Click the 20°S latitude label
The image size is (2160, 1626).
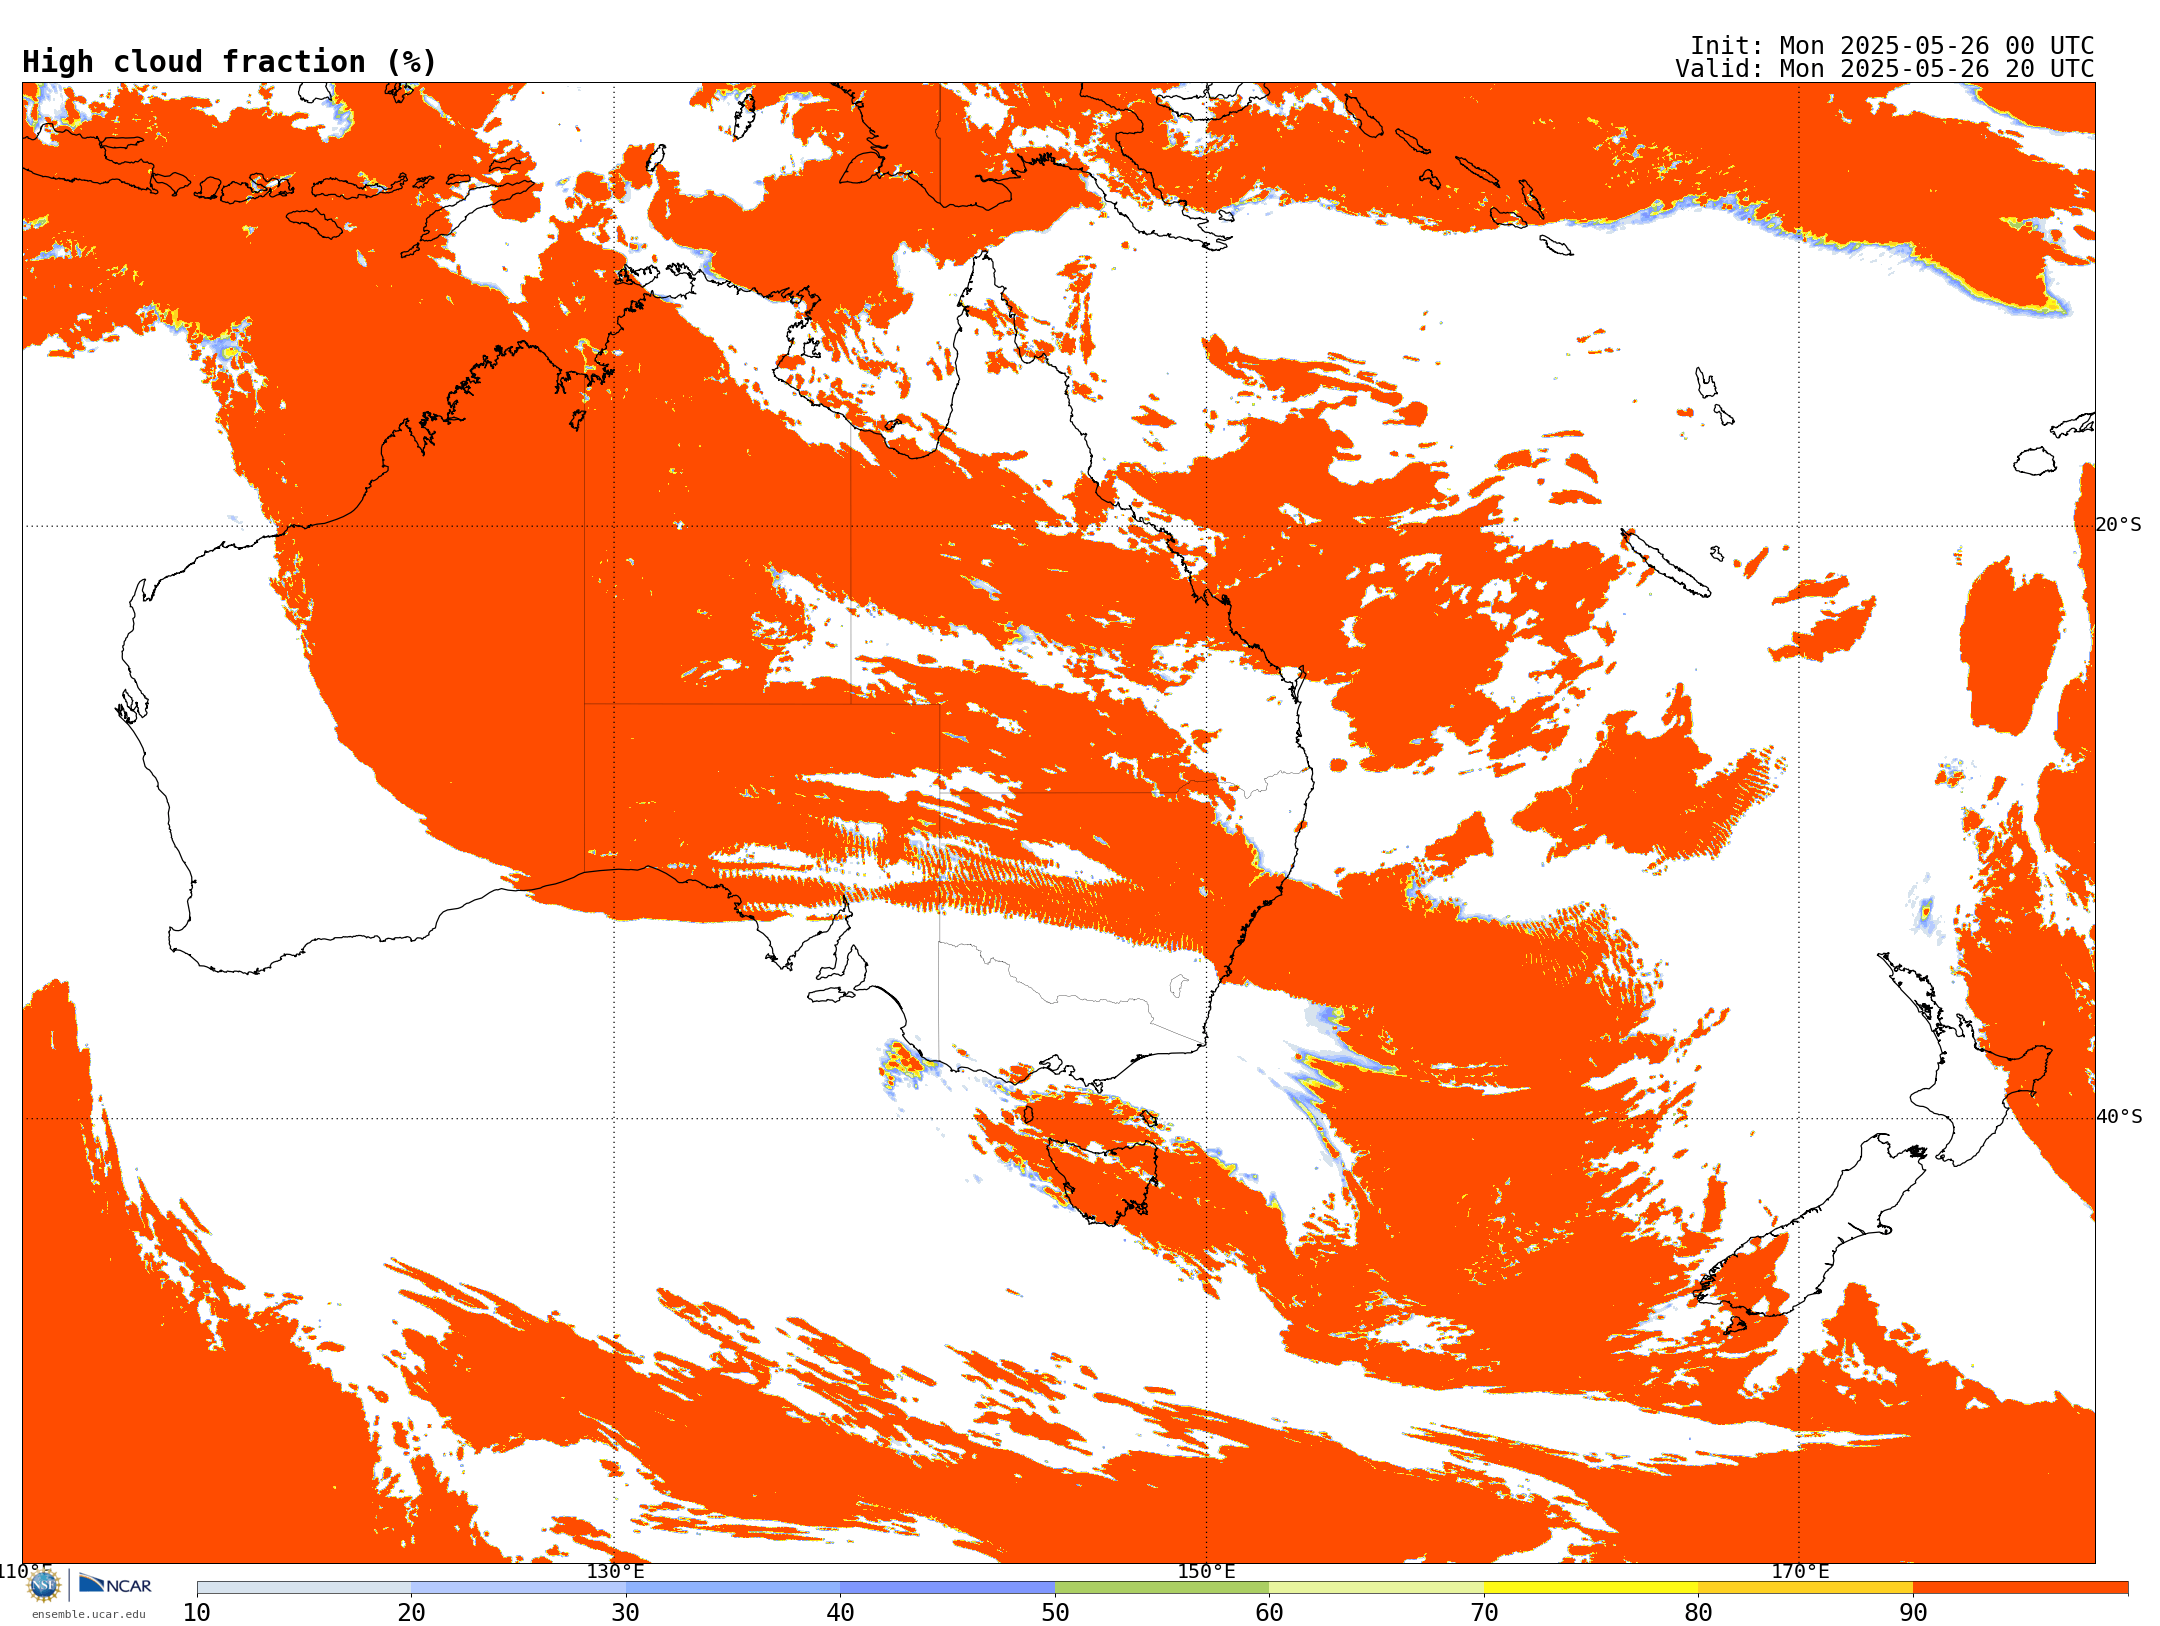pyautogui.click(x=2119, y=525)
